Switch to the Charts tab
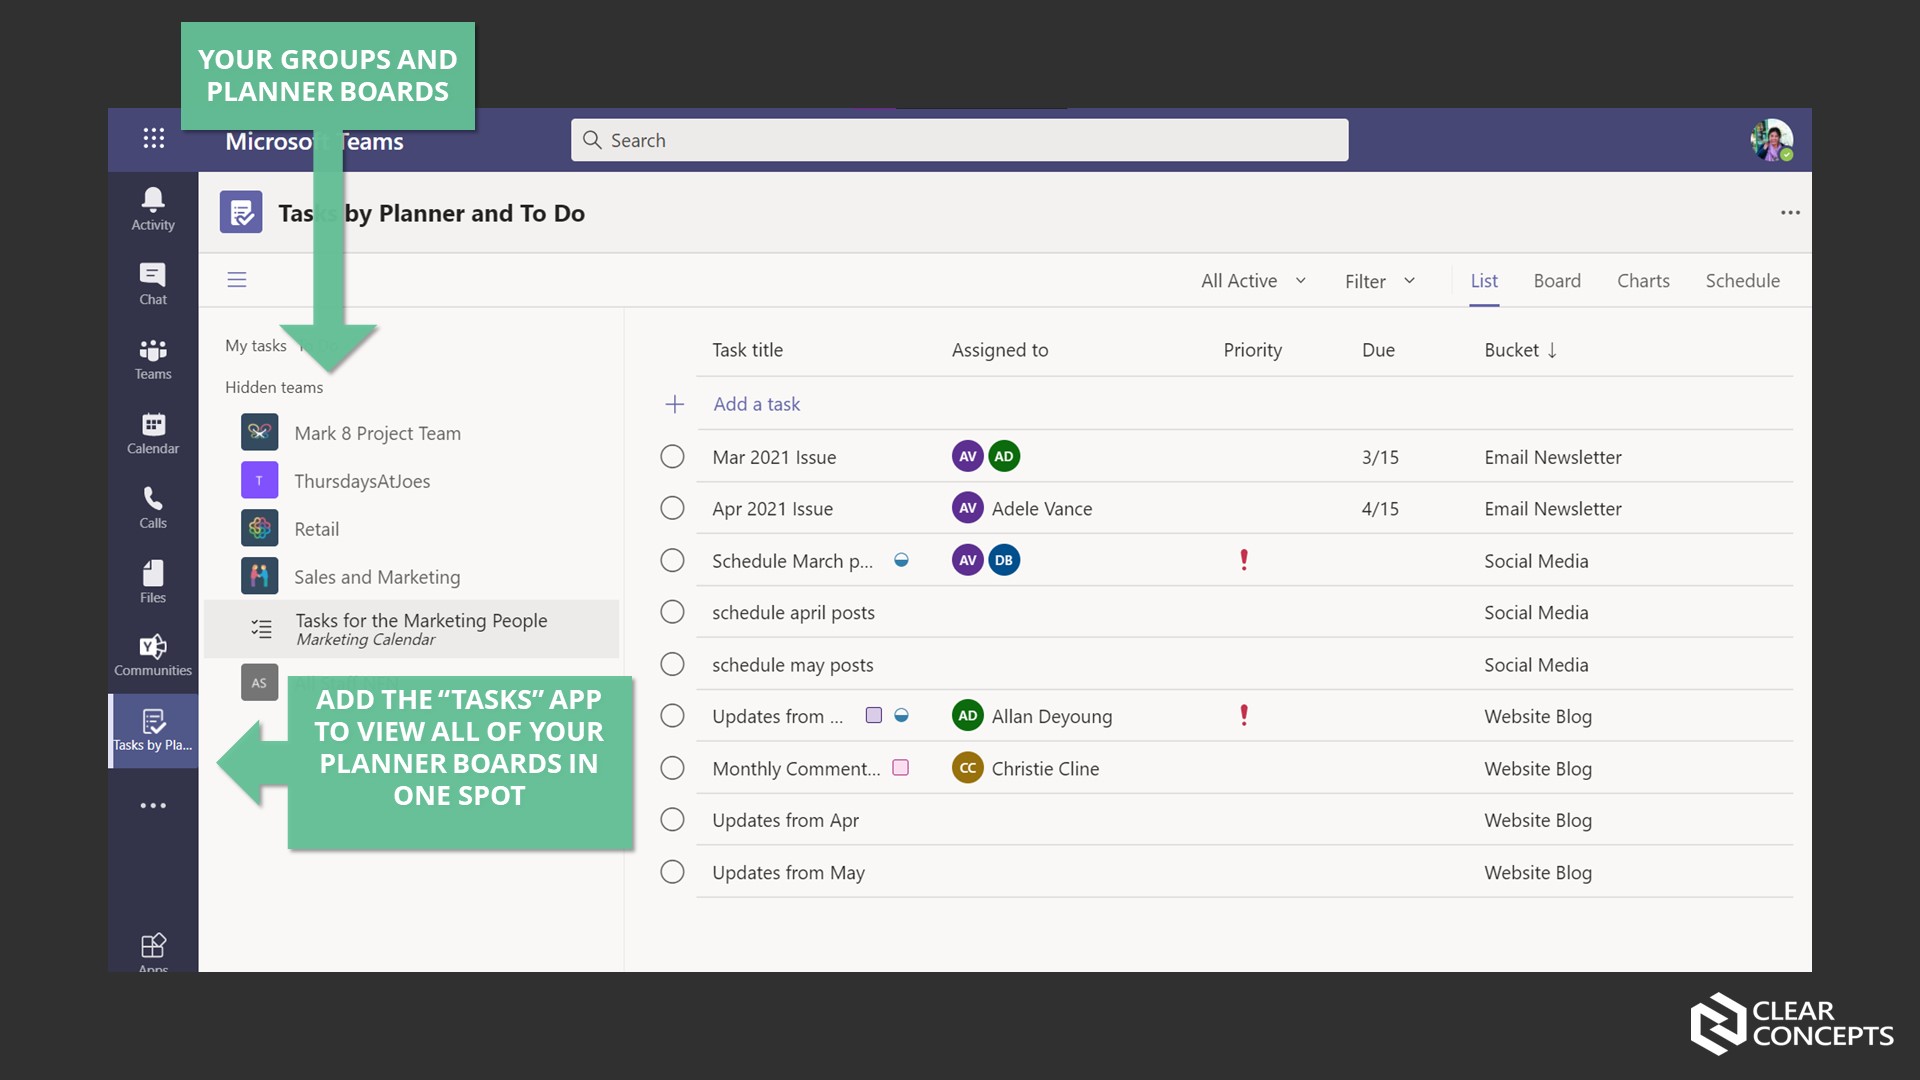The height and width of the screenshot is (1080, 1920). pyautogui.click(x=1642, y=281)
